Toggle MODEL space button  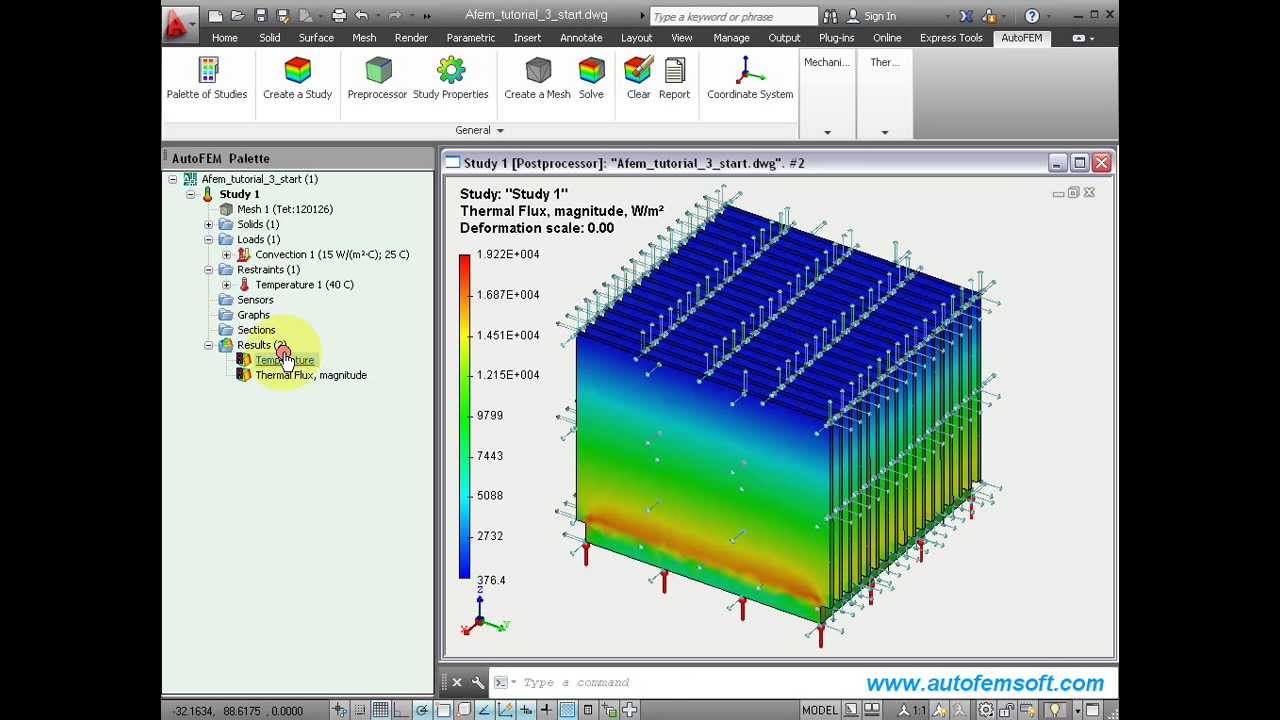coord(819,710)
